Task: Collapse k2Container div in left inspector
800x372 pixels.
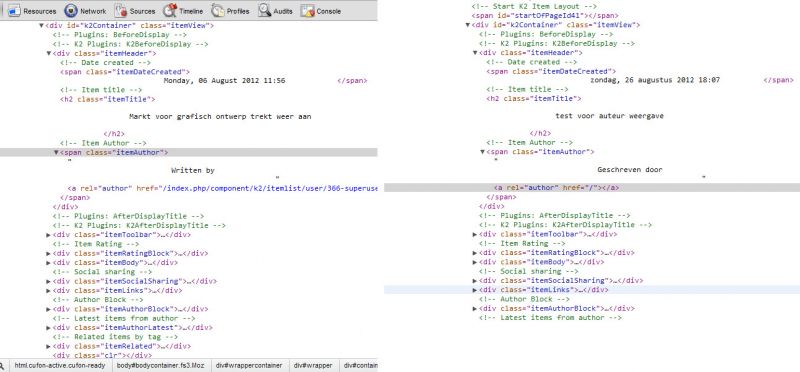Action: click(42, 25)
